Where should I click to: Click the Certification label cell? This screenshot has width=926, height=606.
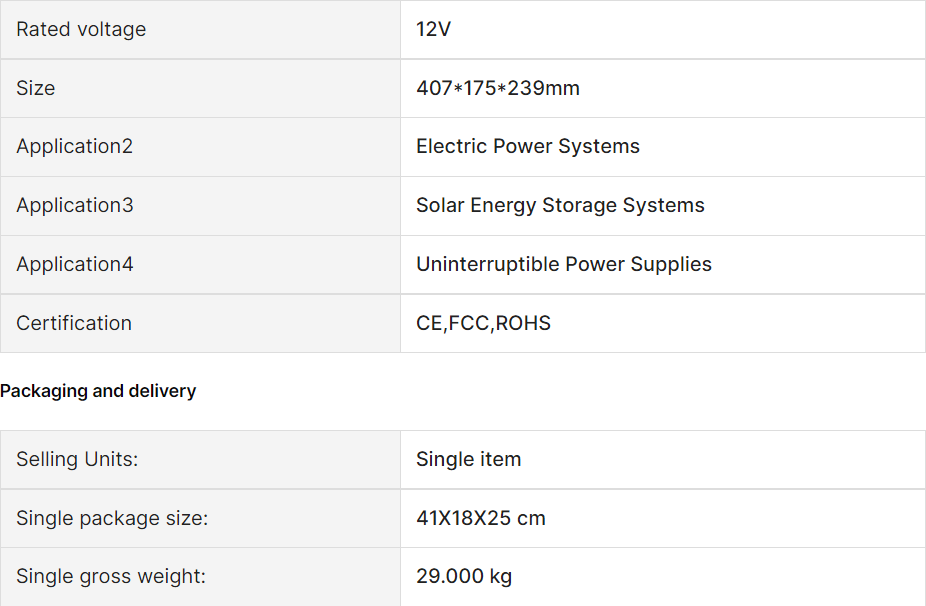[74, 323]
